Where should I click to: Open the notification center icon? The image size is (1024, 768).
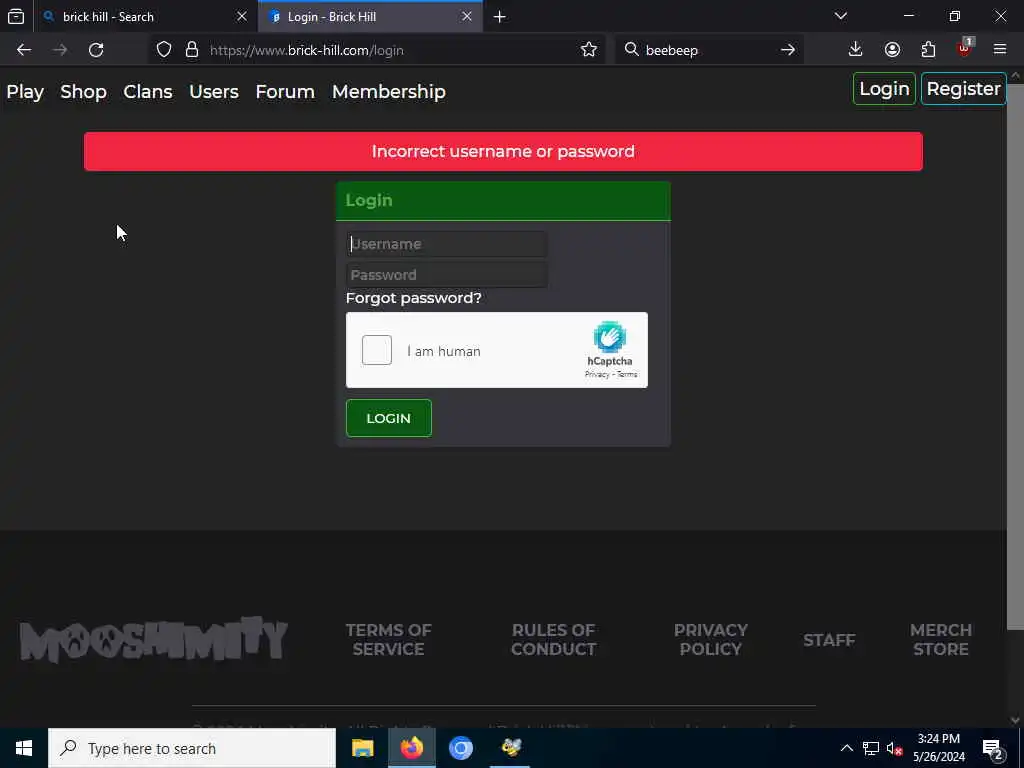coord(993,749)
